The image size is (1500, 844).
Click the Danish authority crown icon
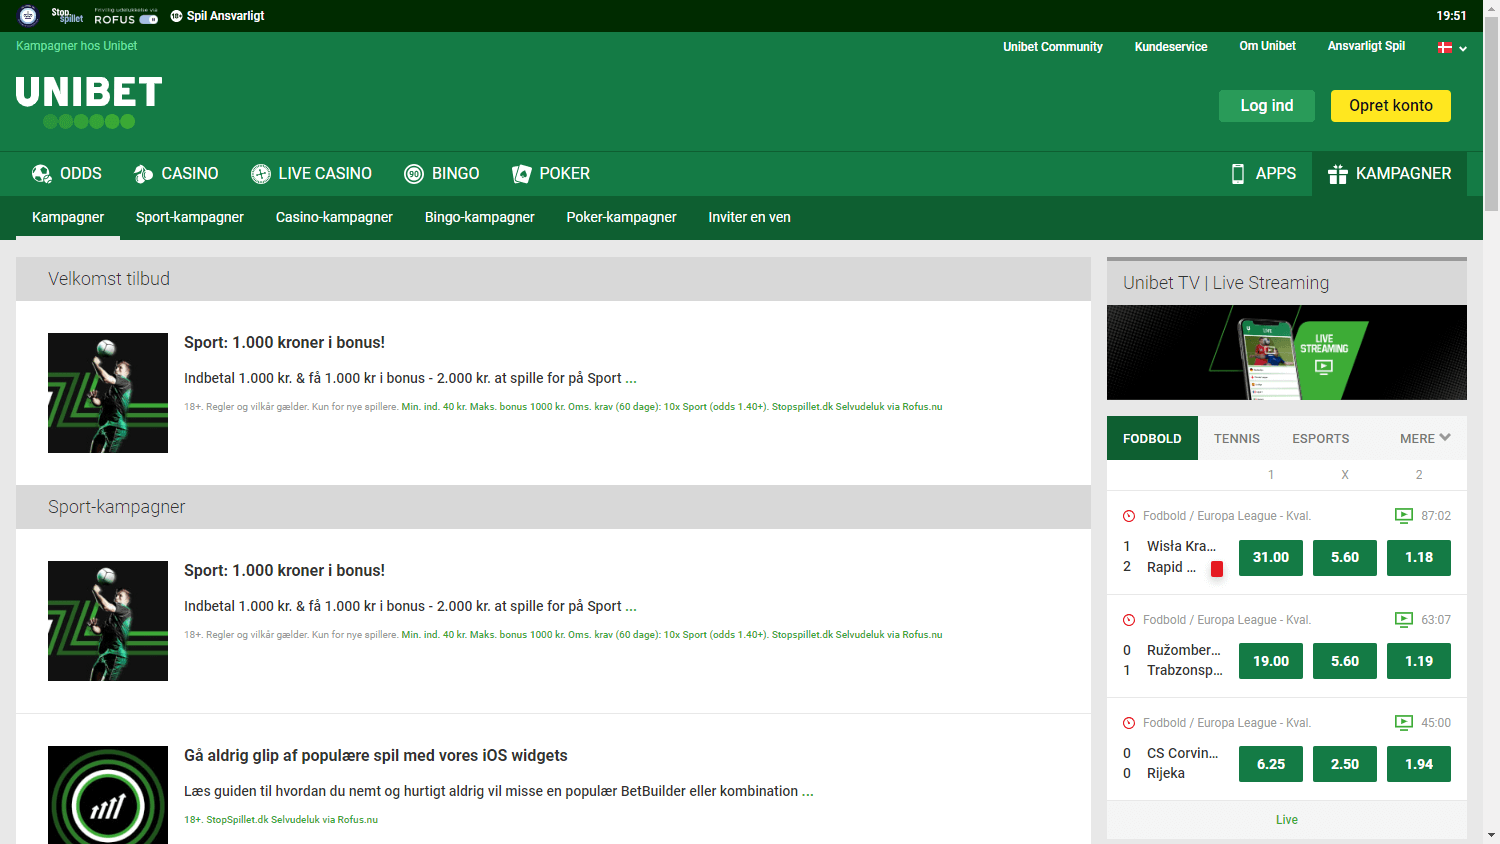(x=28, y=15)
